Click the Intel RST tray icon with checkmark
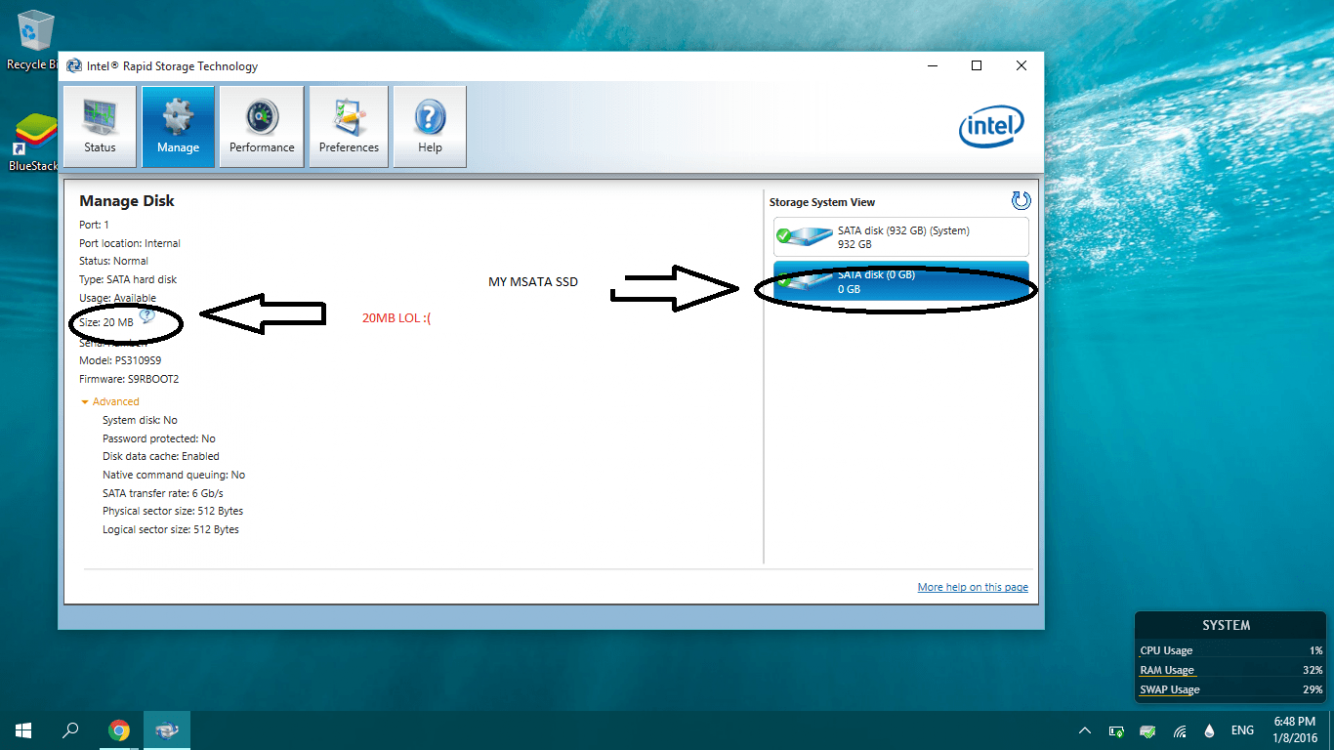 coord(1148,731)
